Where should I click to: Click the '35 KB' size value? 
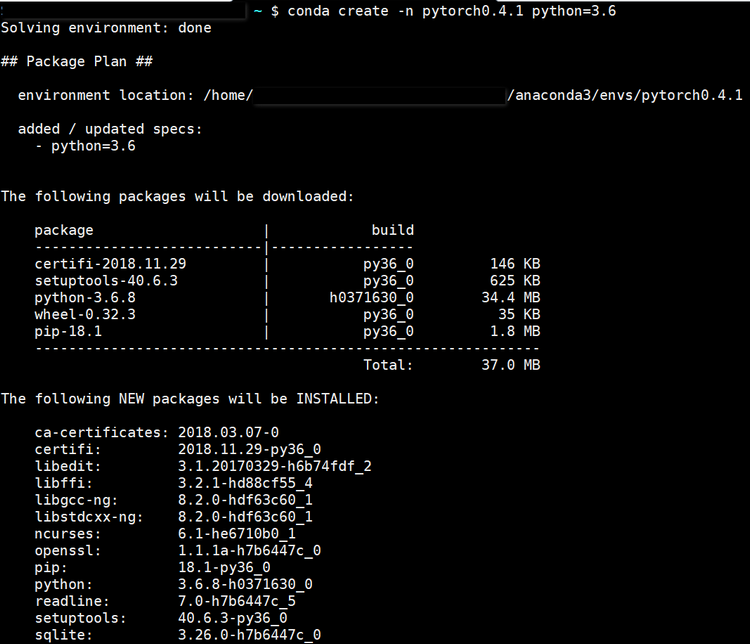pyautogui.click(x=519, y=315)
